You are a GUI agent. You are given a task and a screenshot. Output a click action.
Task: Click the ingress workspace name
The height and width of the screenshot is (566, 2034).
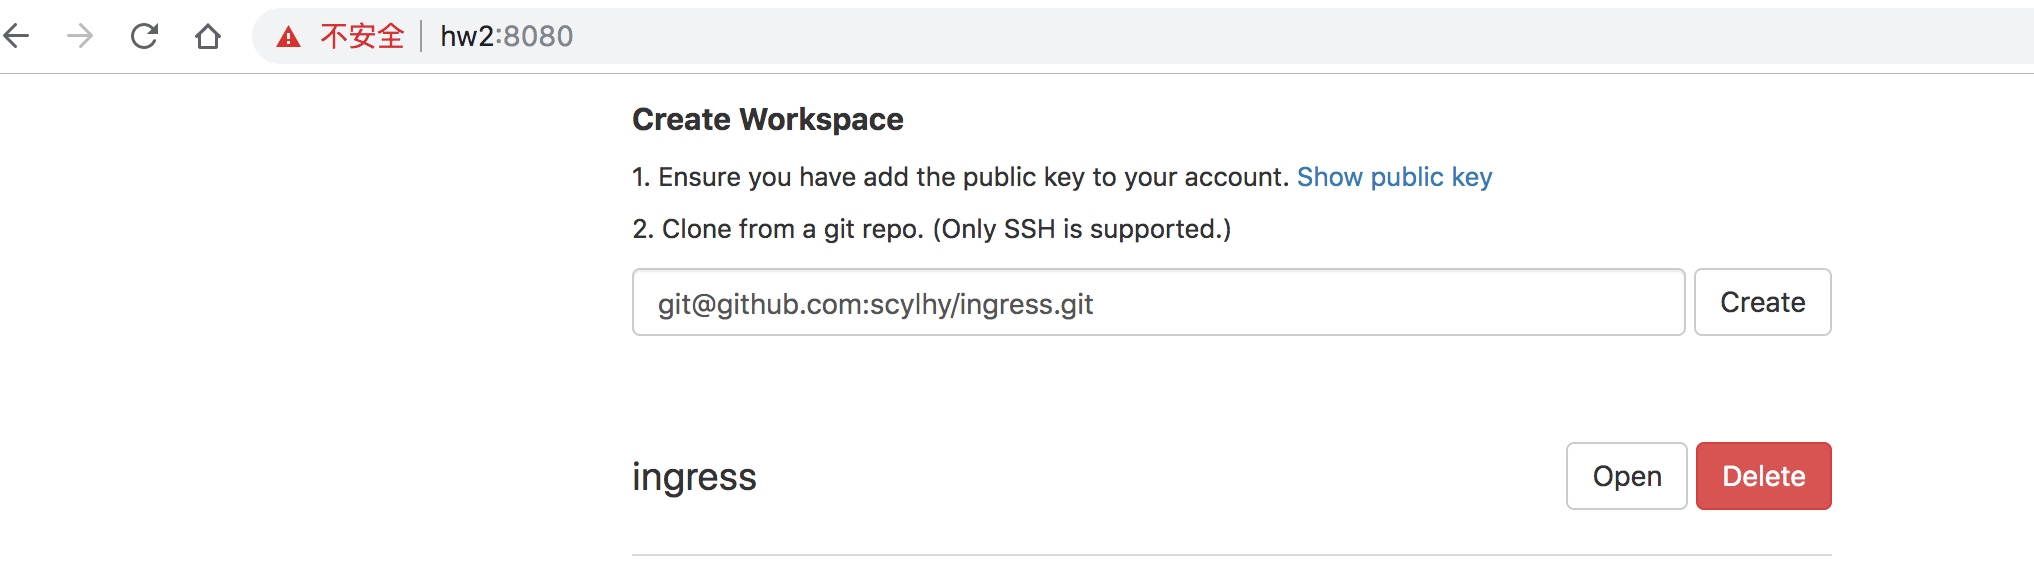[694, 477]
